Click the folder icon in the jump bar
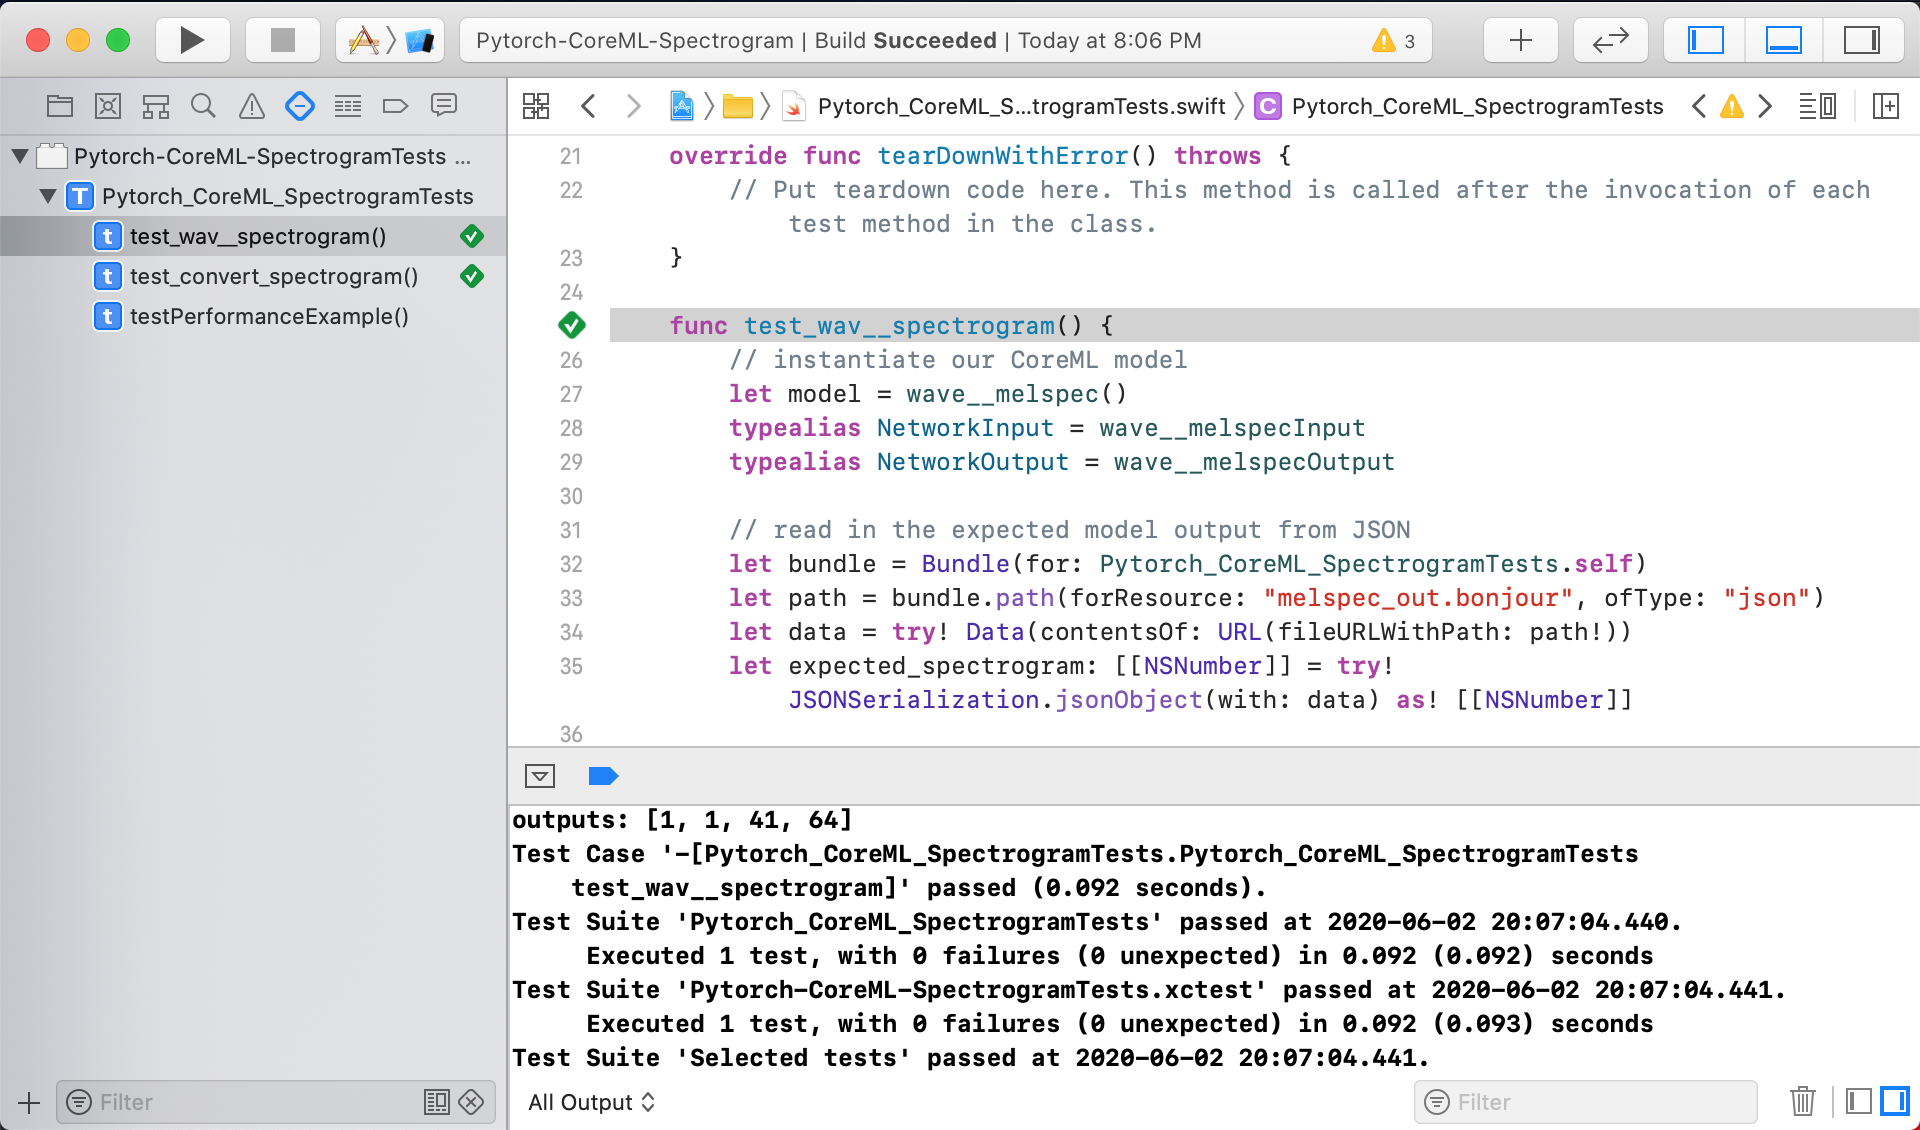Viewport: 1920px width, 1130px height. pos(738,106)
